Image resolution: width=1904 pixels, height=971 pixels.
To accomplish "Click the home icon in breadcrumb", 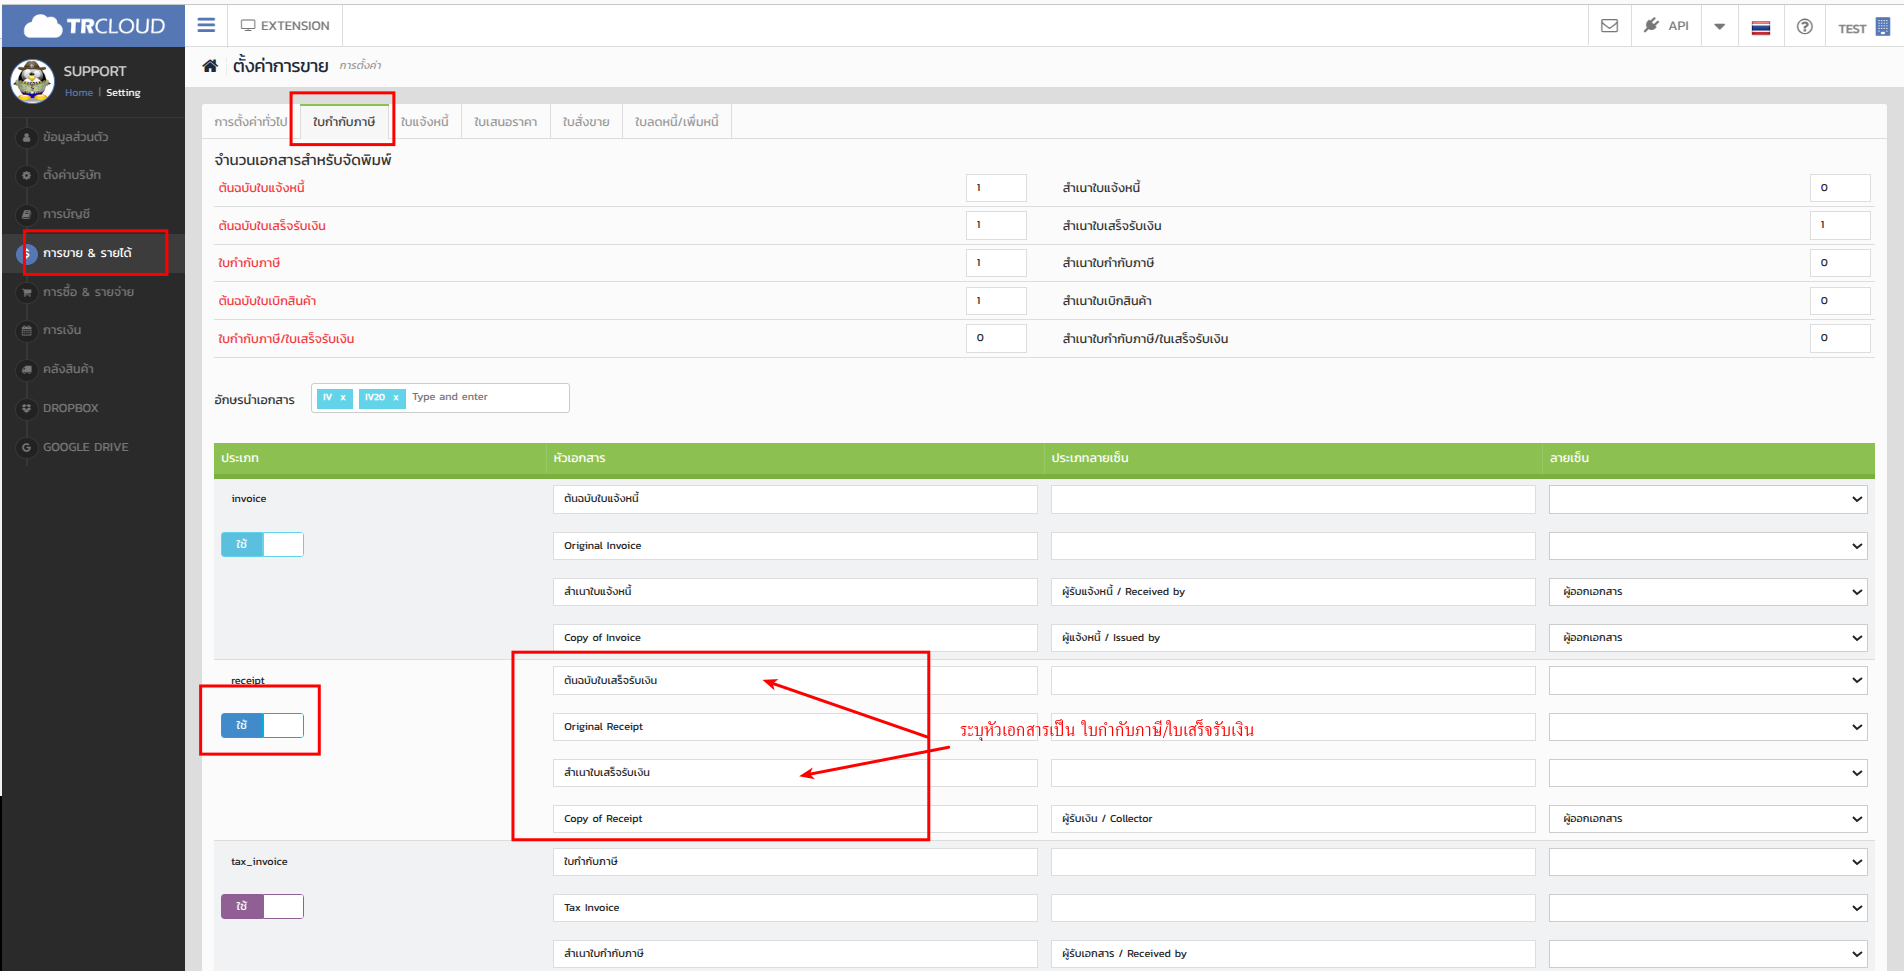I will (210, 66).
